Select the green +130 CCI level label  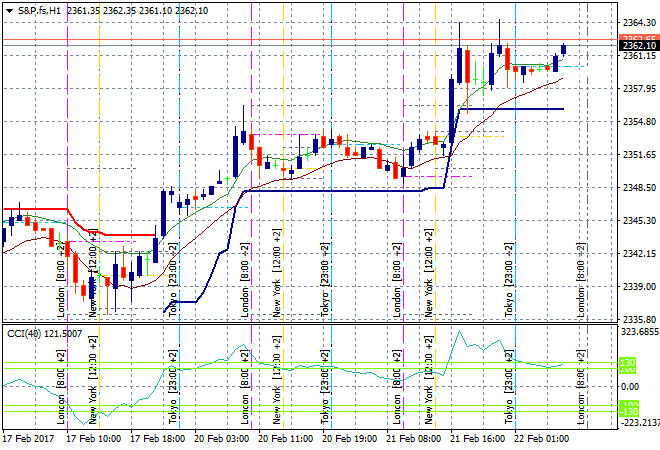[x=626, y=362]
